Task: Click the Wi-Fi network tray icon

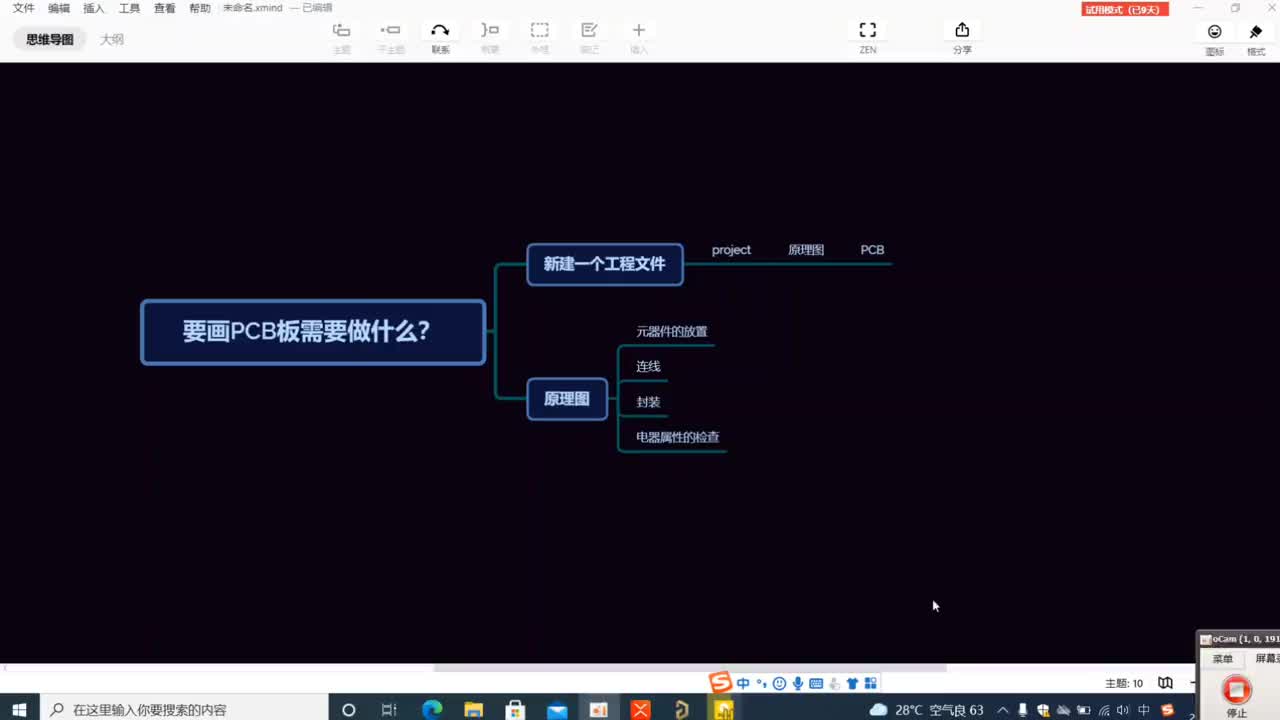Action: pos(1104,710)
